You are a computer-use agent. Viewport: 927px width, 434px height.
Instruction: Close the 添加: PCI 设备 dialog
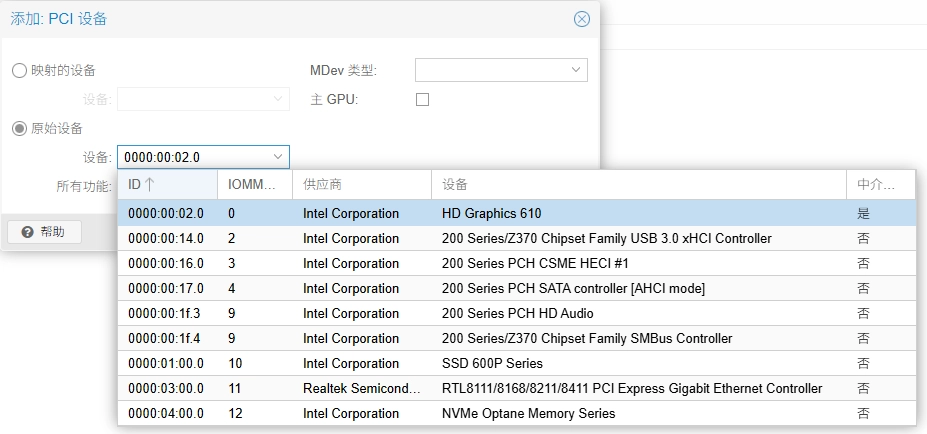[581, 19]
